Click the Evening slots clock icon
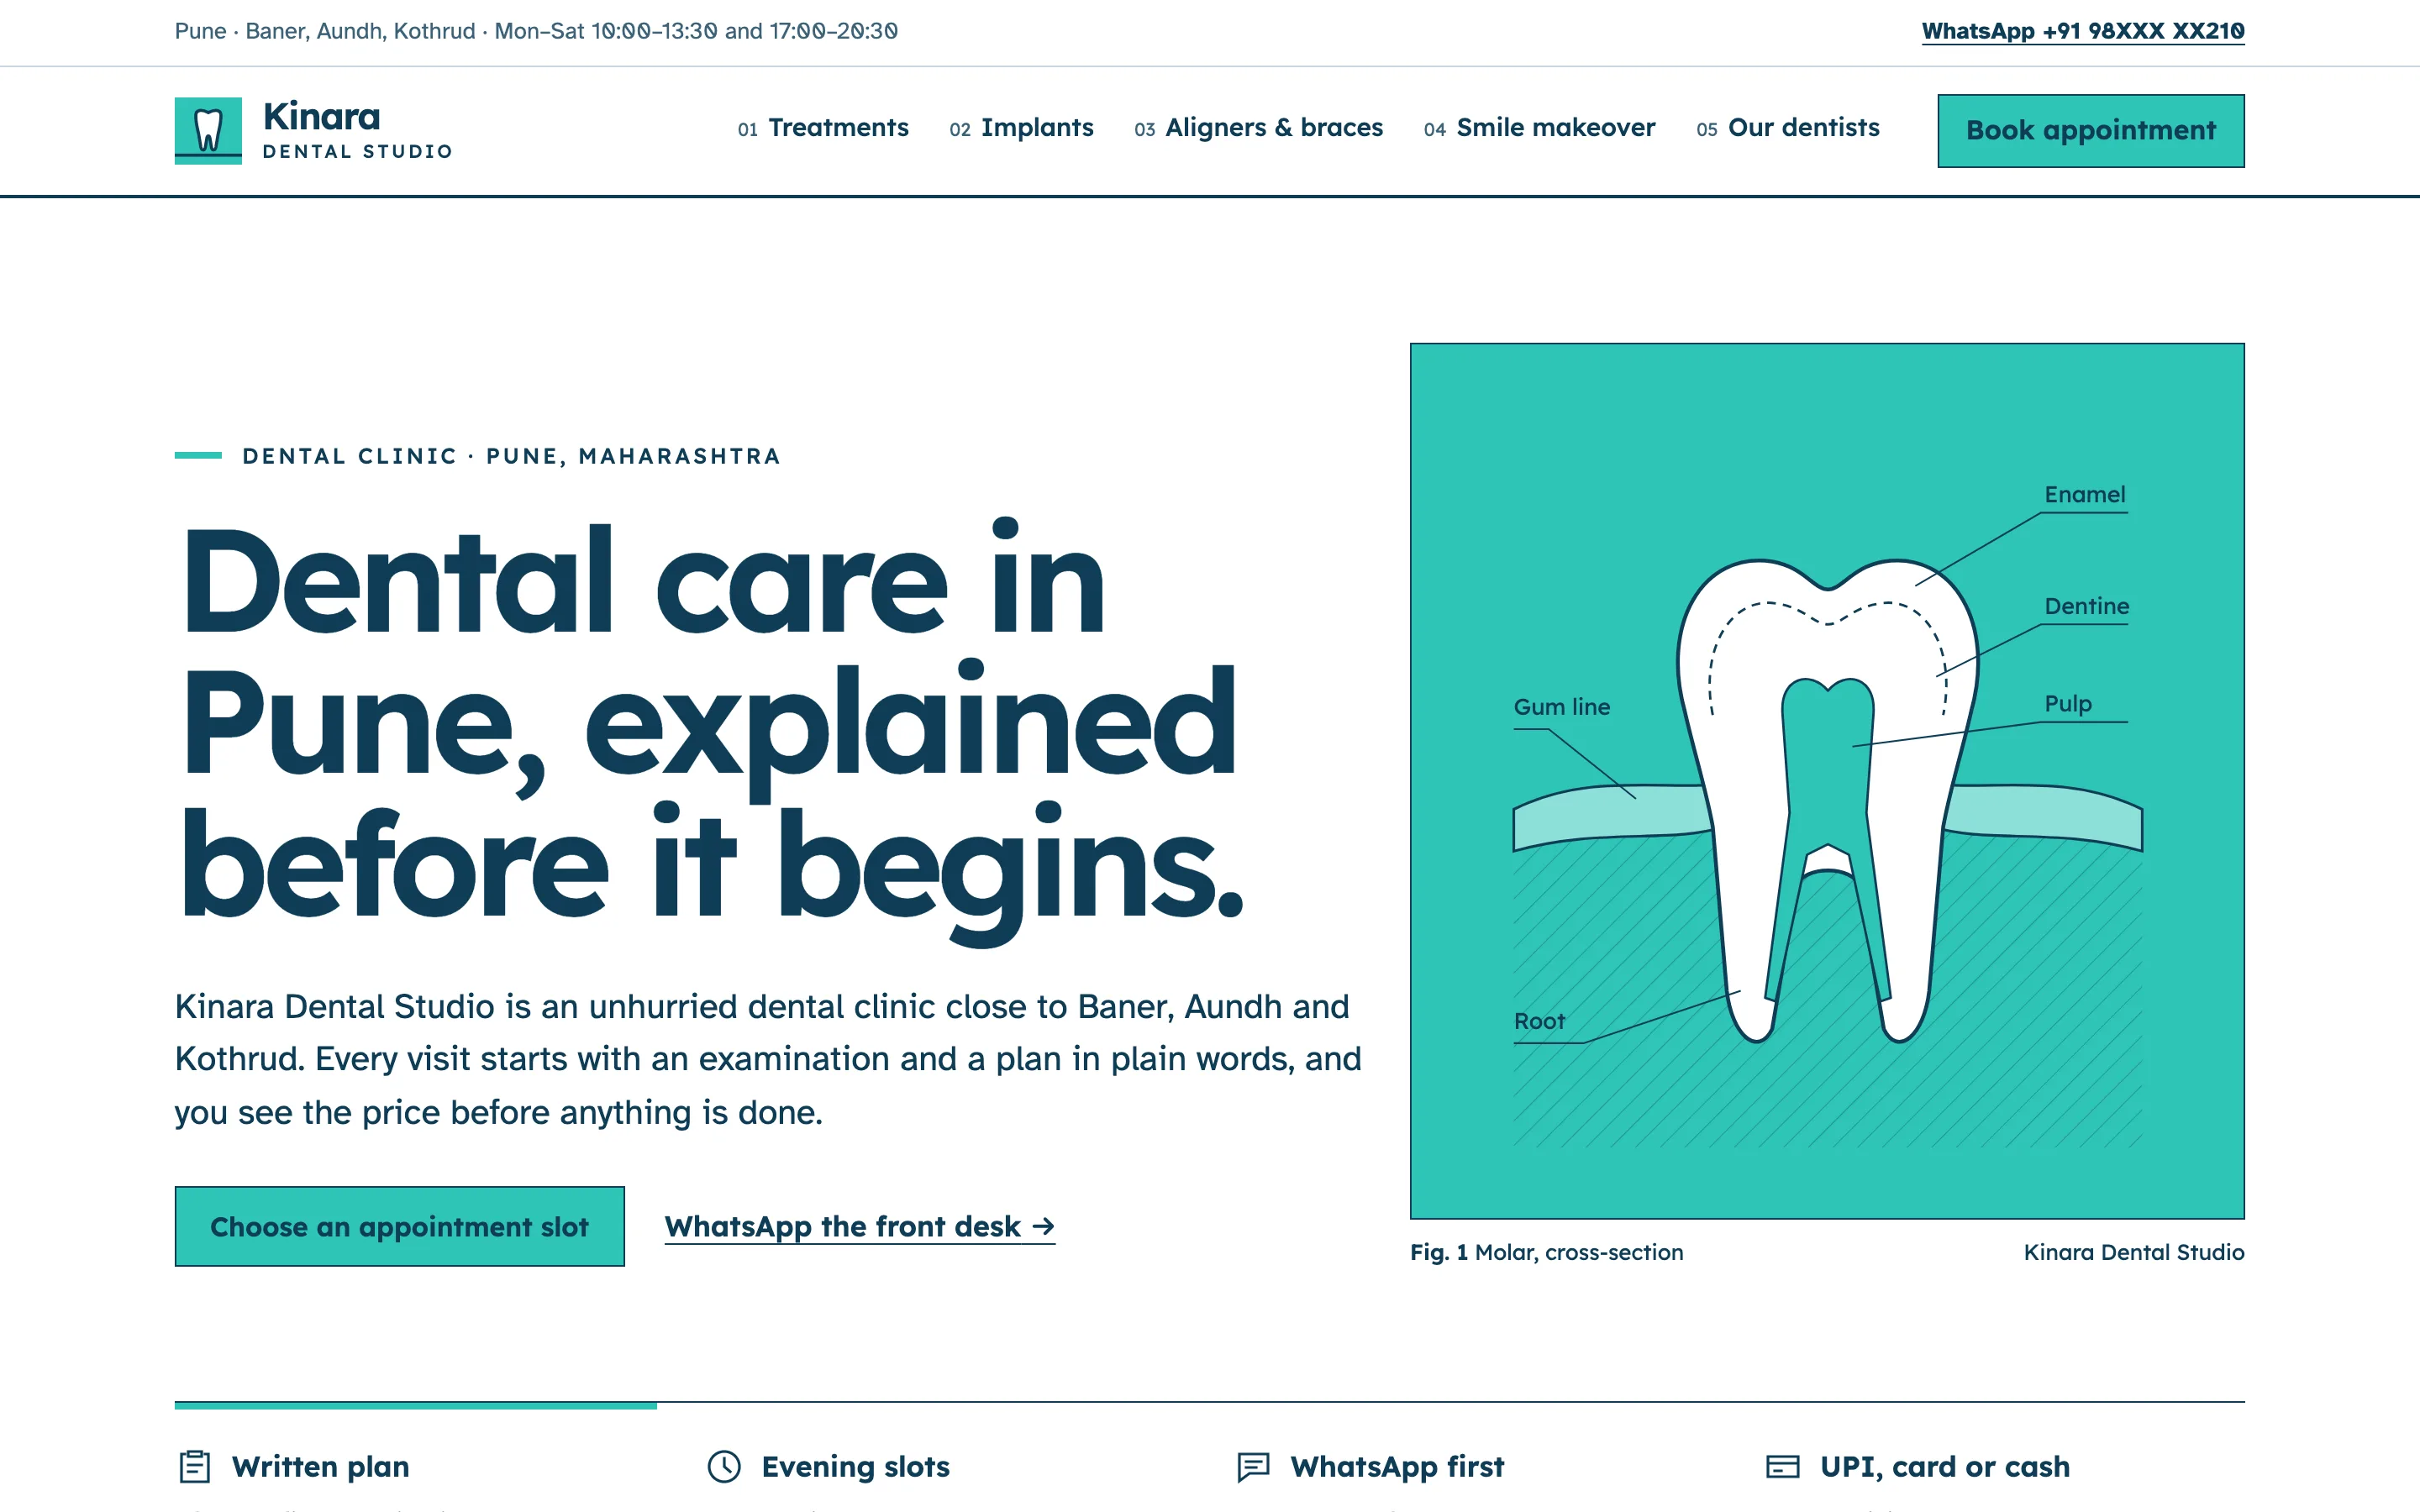This screenshot has width=2420, height=1512. (x=724, y=1466)
